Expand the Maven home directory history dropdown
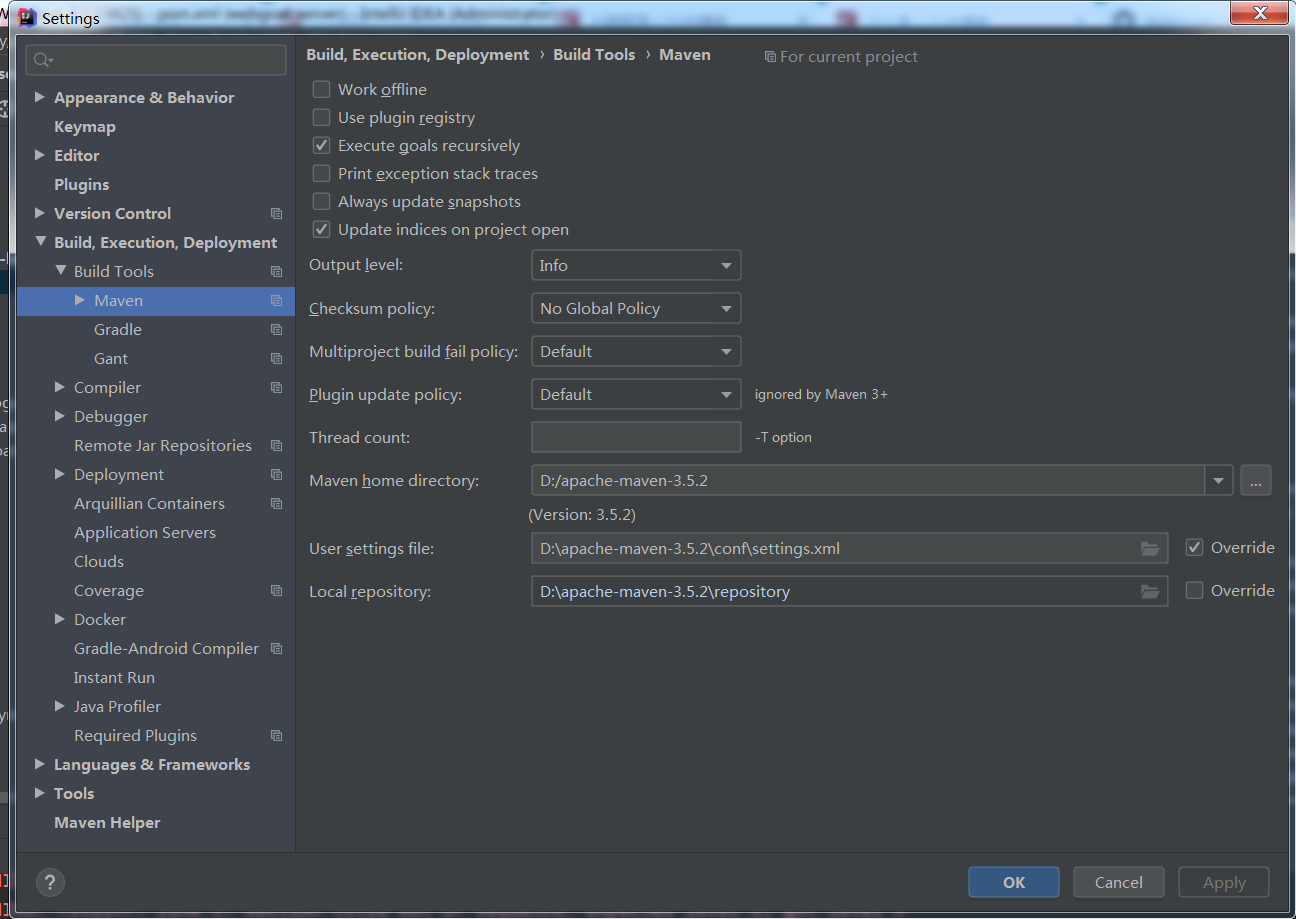Screen dimensions: 1296x919 pyautogui.click(x=1218, y=480)
